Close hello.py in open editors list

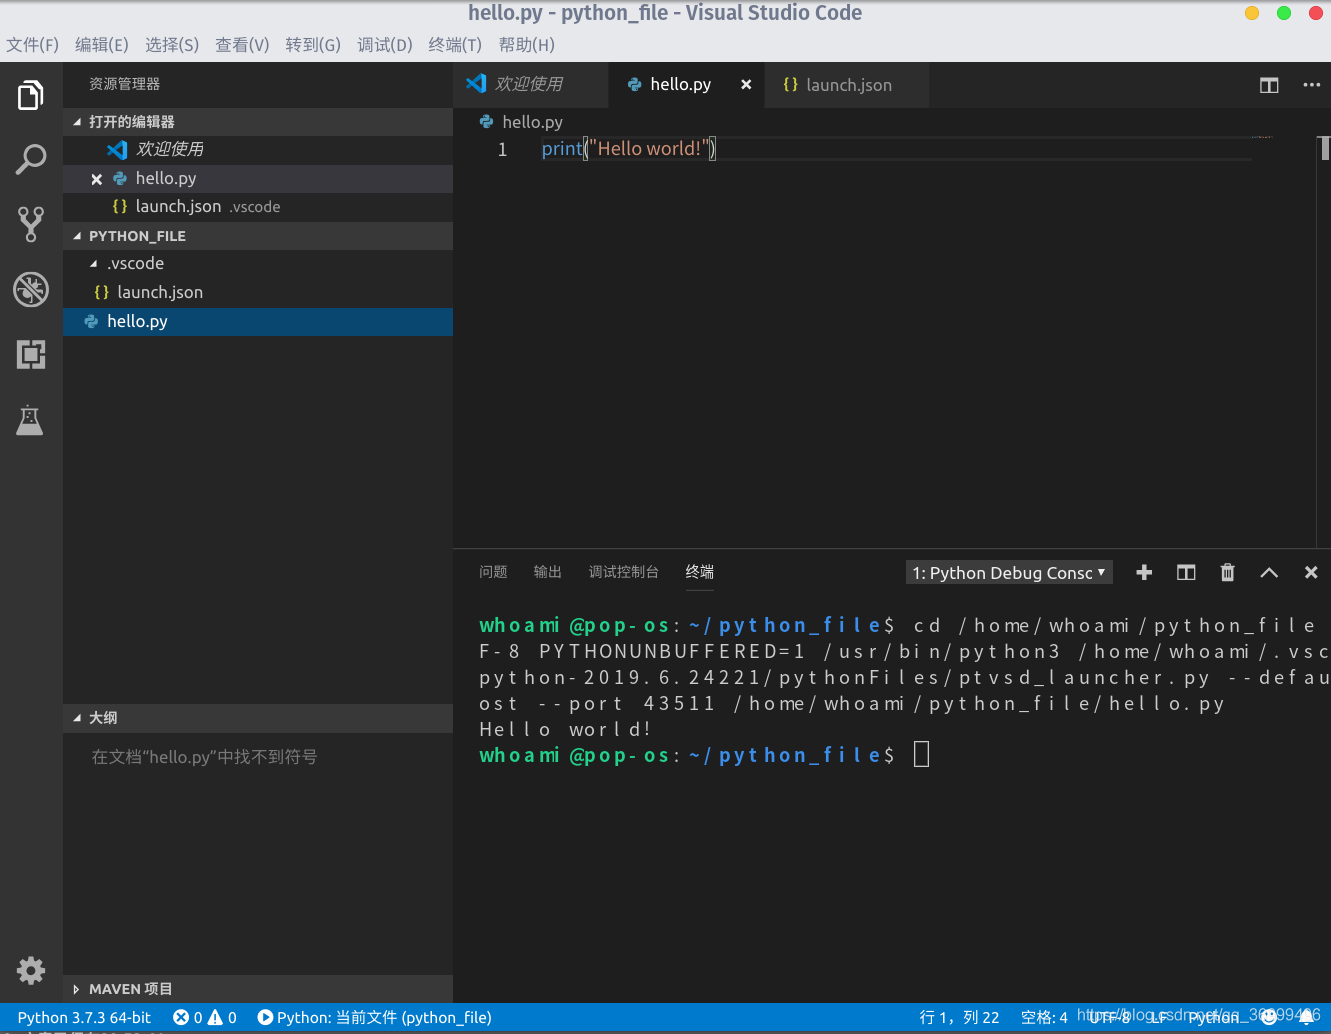click(x=97, y=179)
